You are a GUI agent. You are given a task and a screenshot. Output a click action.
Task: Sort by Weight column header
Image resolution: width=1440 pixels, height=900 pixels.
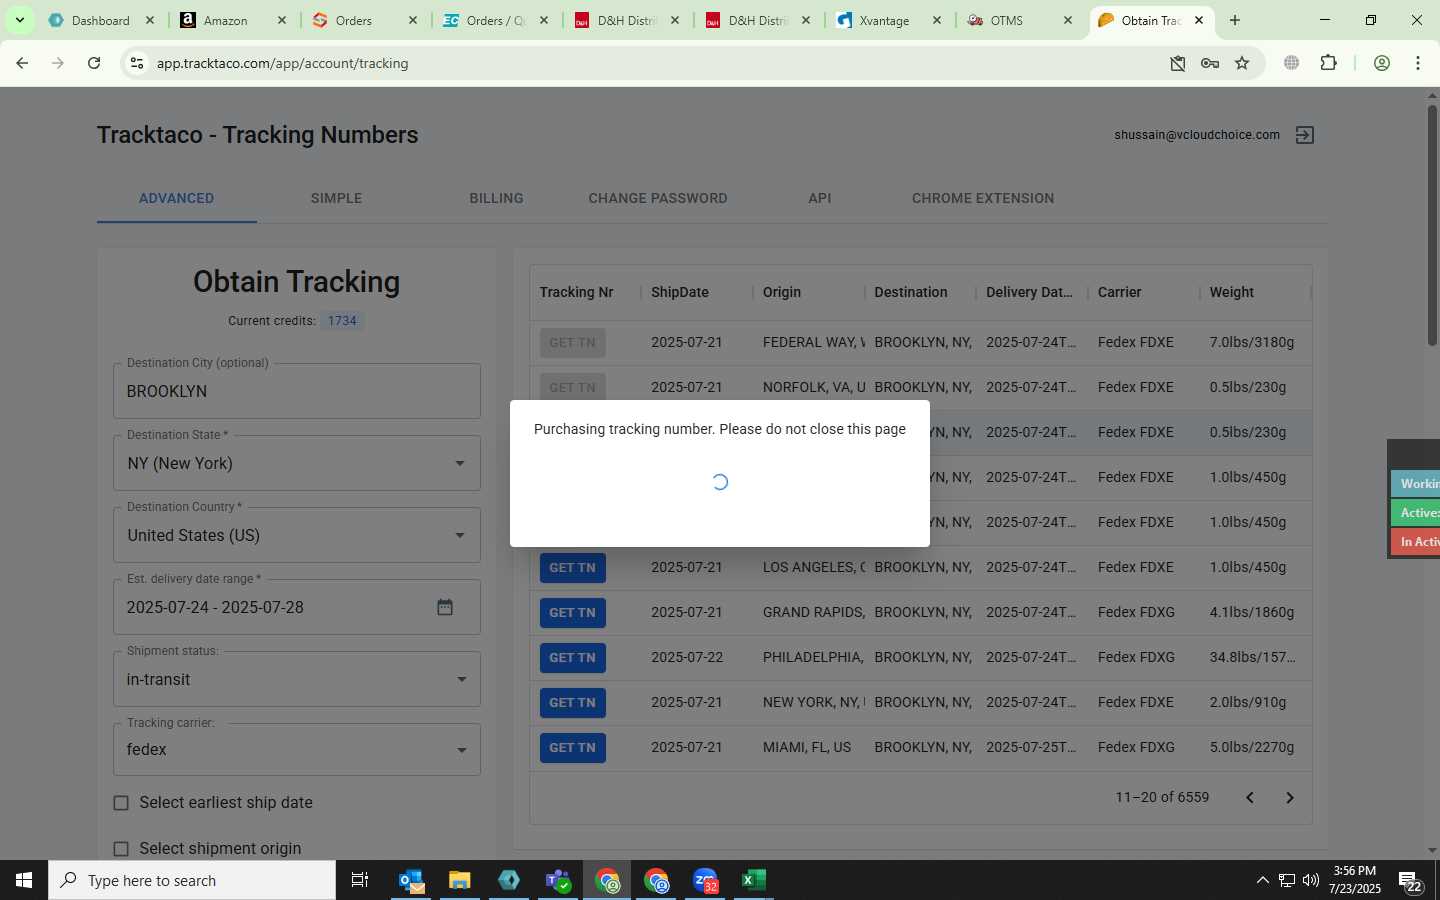coord(1231,292)
